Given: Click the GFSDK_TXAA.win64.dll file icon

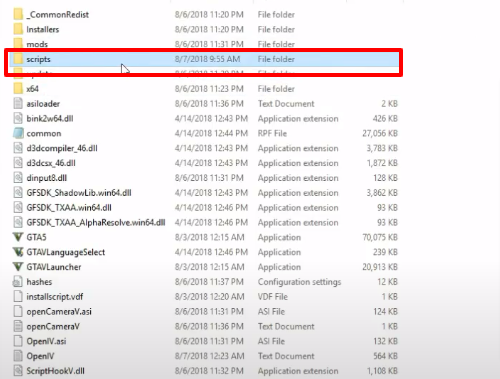Looking at the screenshot, I should pos(18,207).
